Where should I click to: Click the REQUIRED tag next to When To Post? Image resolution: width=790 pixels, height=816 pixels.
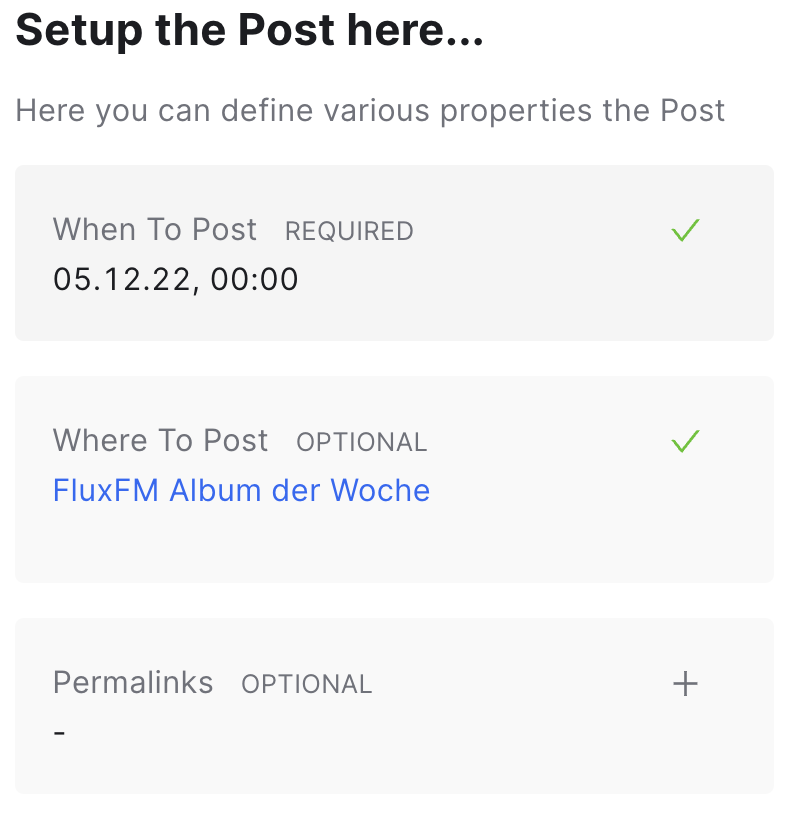point(349,231)
